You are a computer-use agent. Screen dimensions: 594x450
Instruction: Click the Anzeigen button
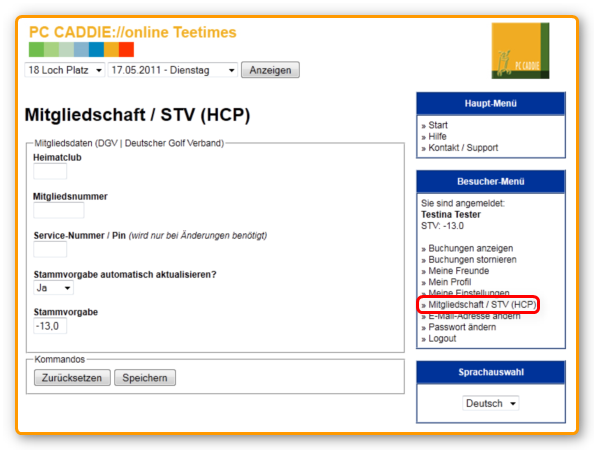[x=270, y=70]
